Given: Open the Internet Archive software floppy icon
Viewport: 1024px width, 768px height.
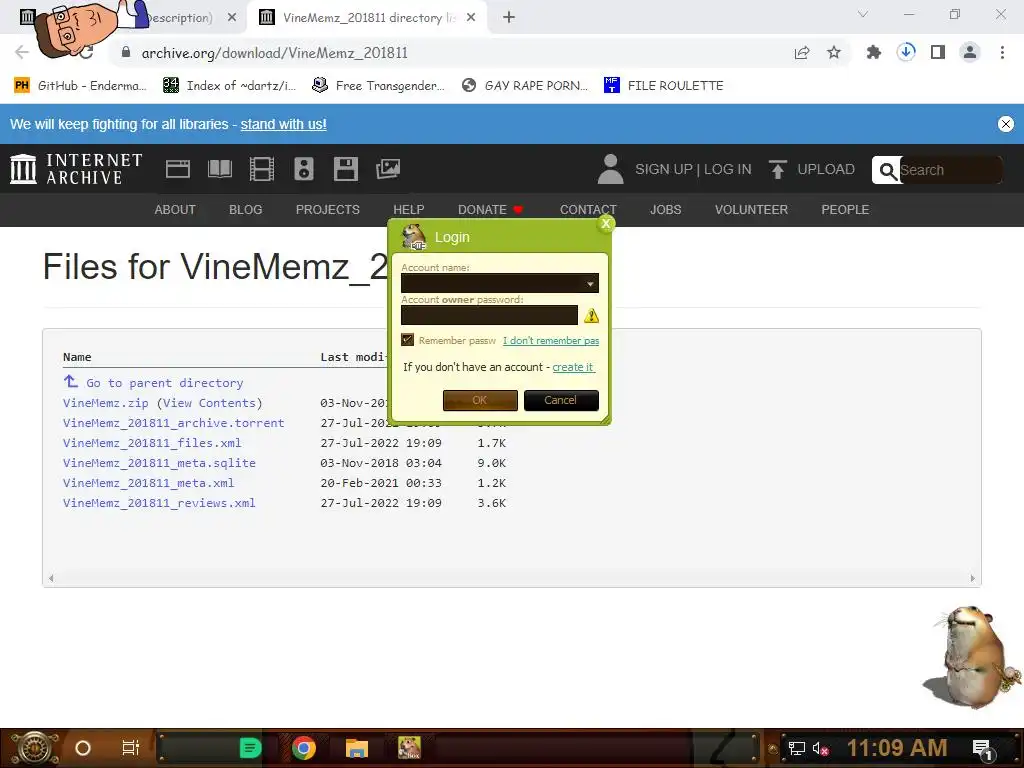Looking at the screenshot, I should (x=345, y=169).
